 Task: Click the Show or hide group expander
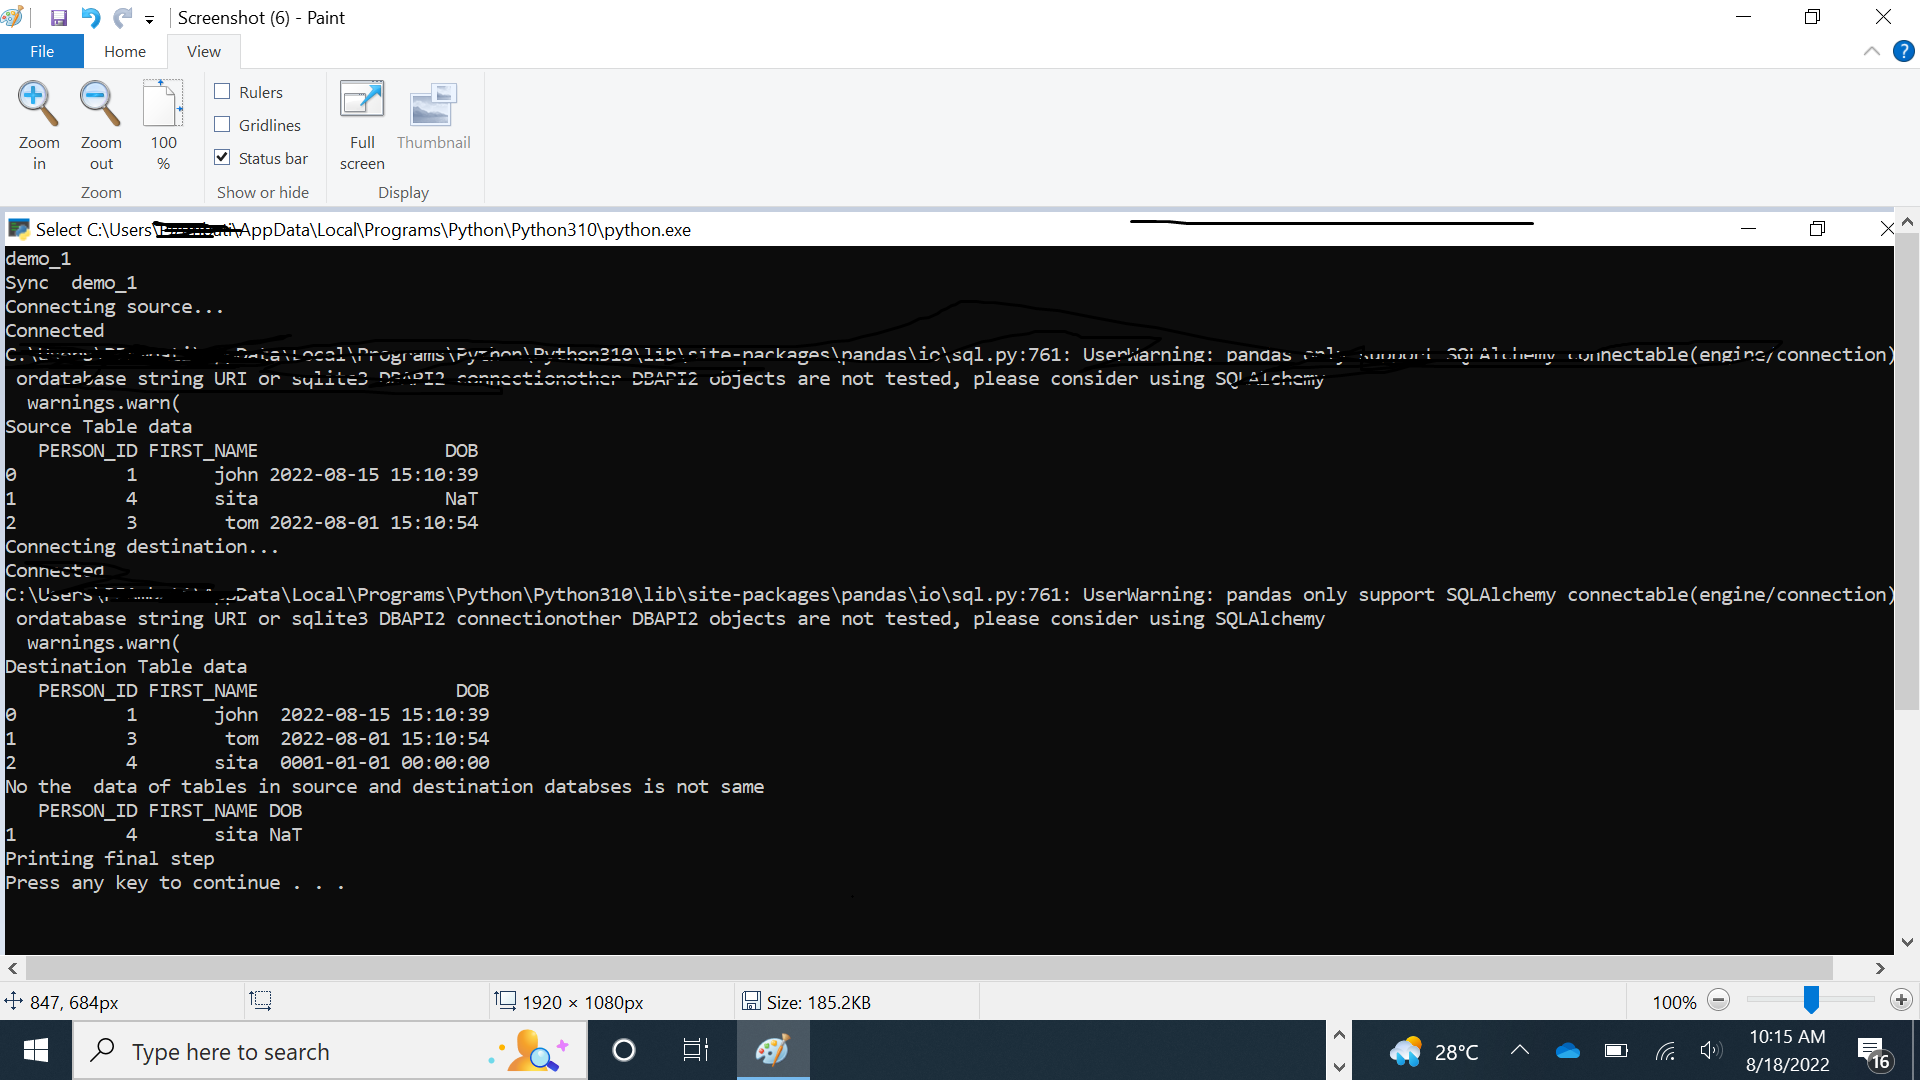tap(262, 193)
